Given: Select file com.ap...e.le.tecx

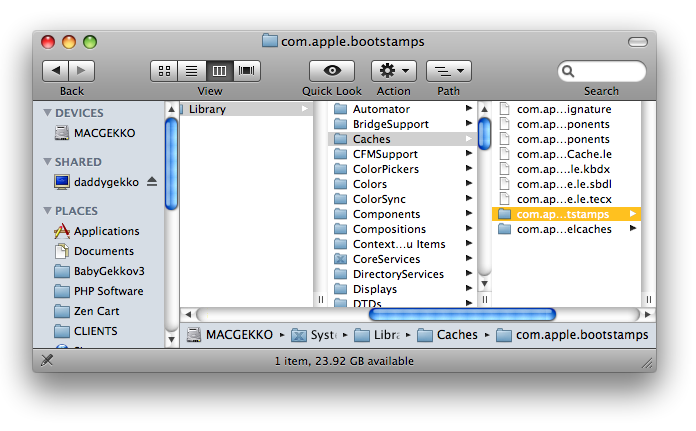Looking at the screenshot, I should (566, 199).
